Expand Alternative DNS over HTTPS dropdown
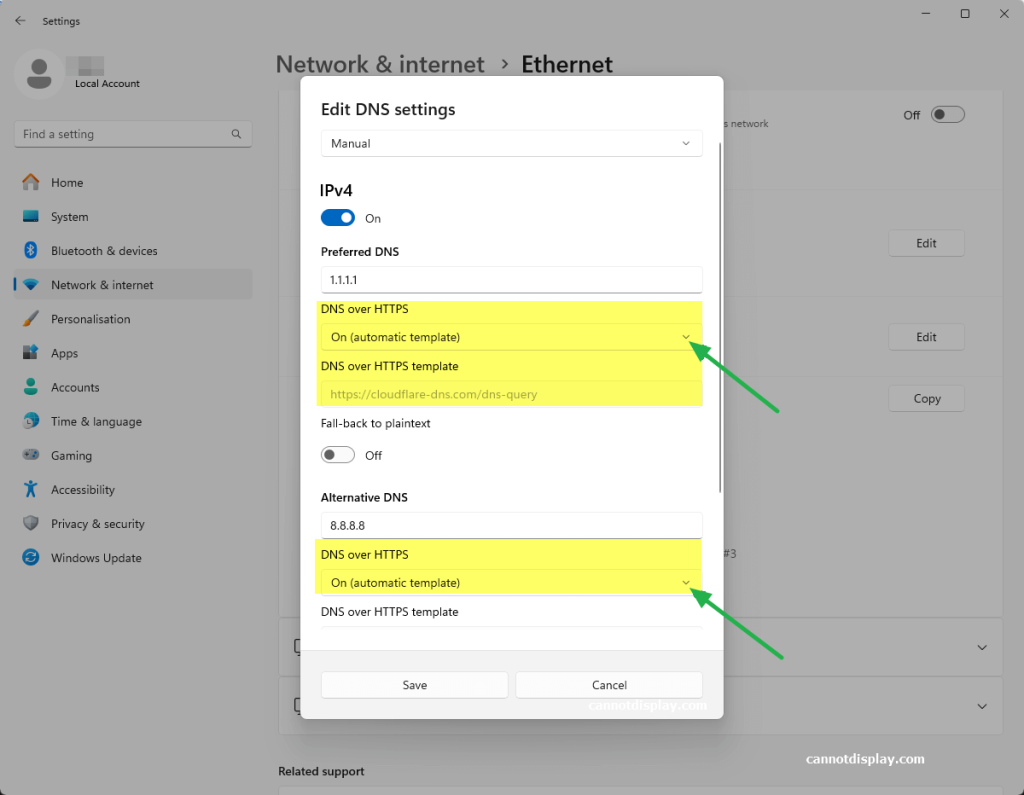This screenshot has height=795, width=1024. [511, 582]
